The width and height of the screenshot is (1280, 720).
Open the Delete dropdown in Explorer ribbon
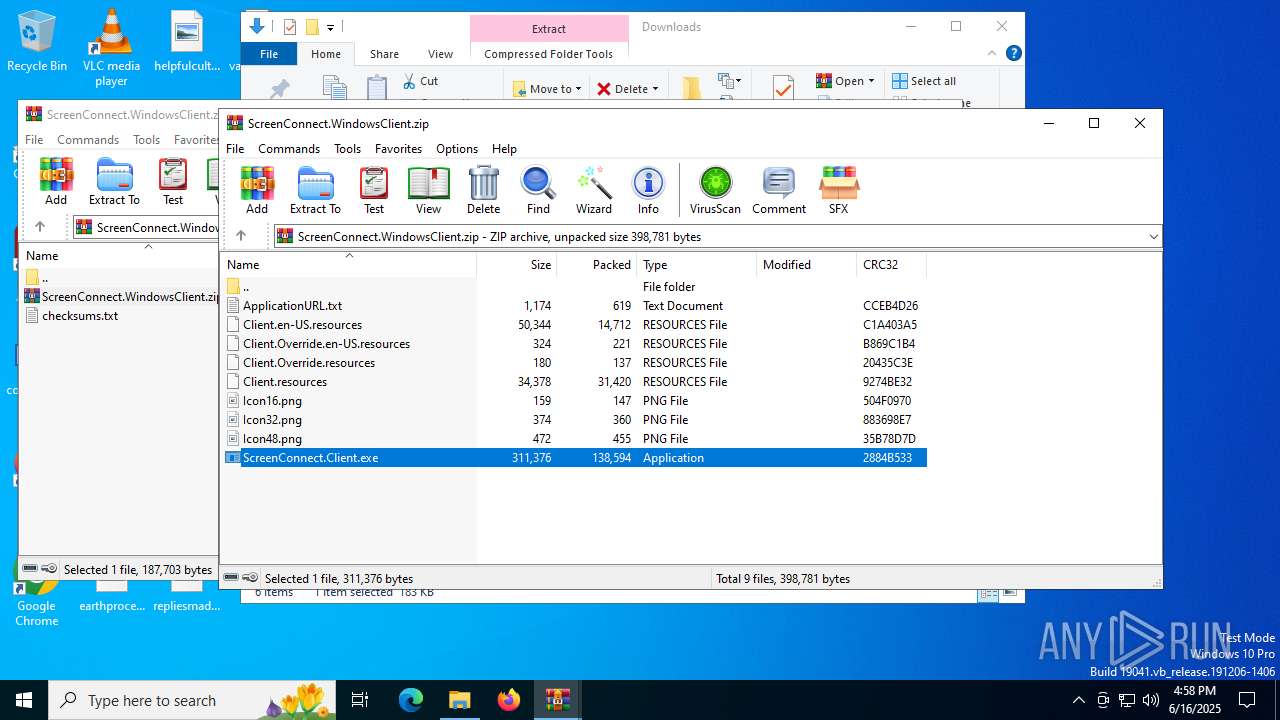628,89
